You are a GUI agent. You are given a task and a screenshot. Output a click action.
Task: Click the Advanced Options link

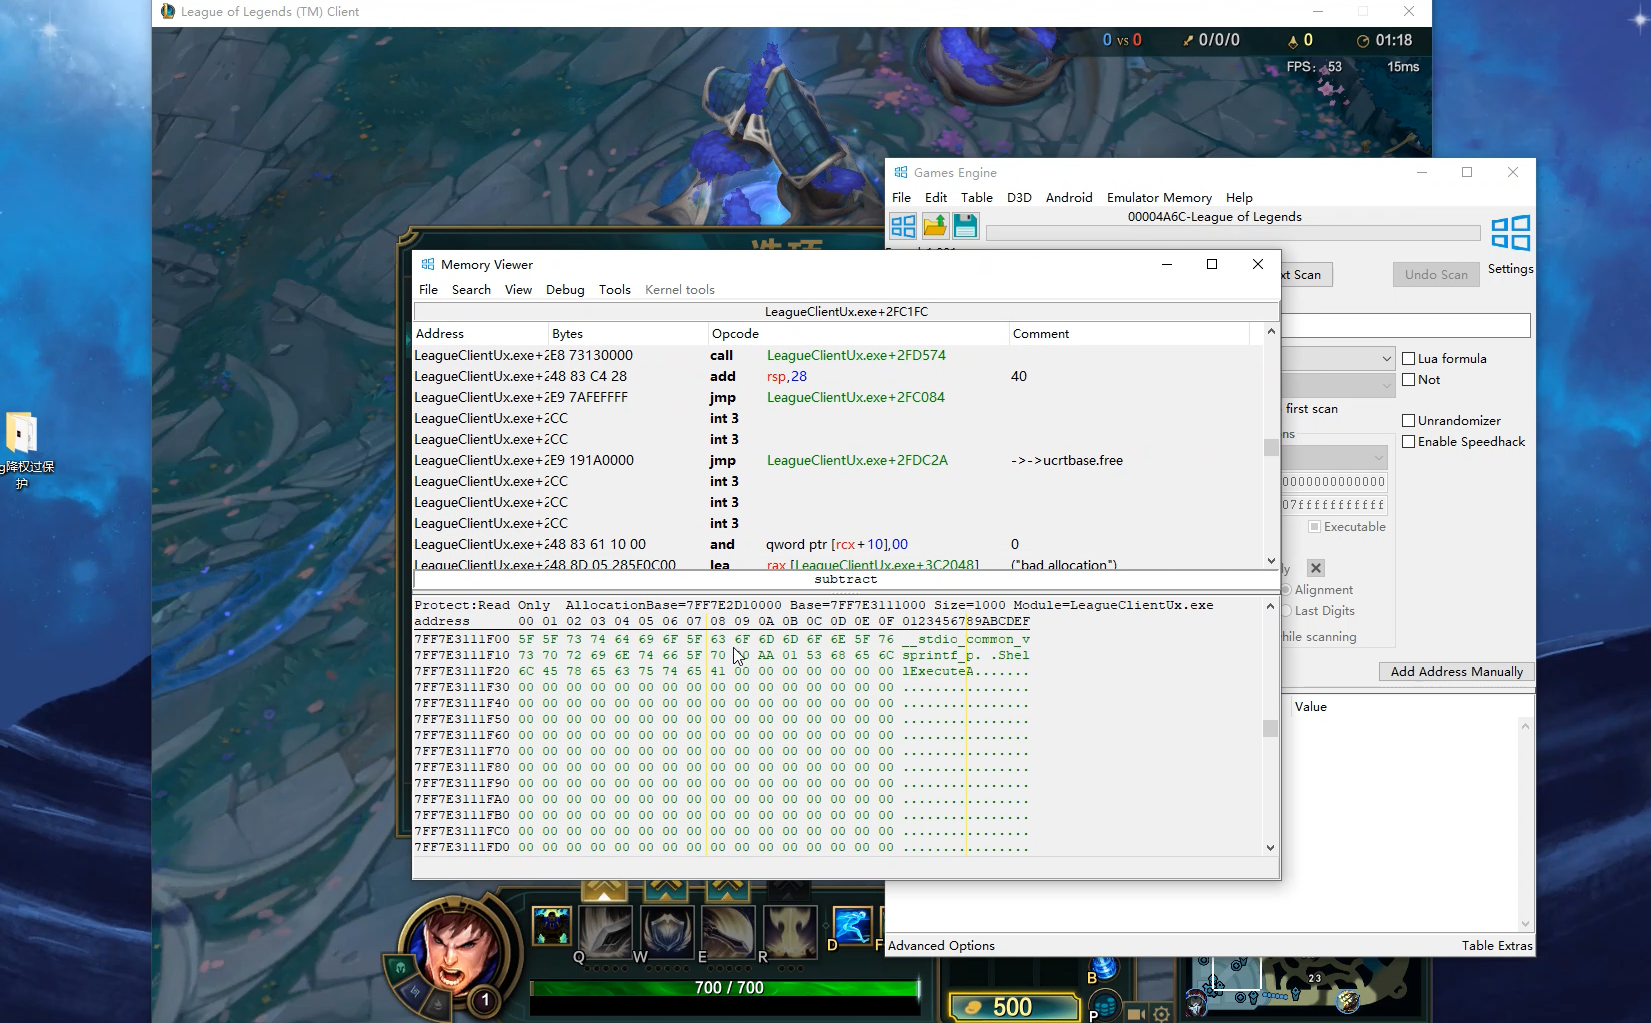pyautogui.click(x=941, y=946)
